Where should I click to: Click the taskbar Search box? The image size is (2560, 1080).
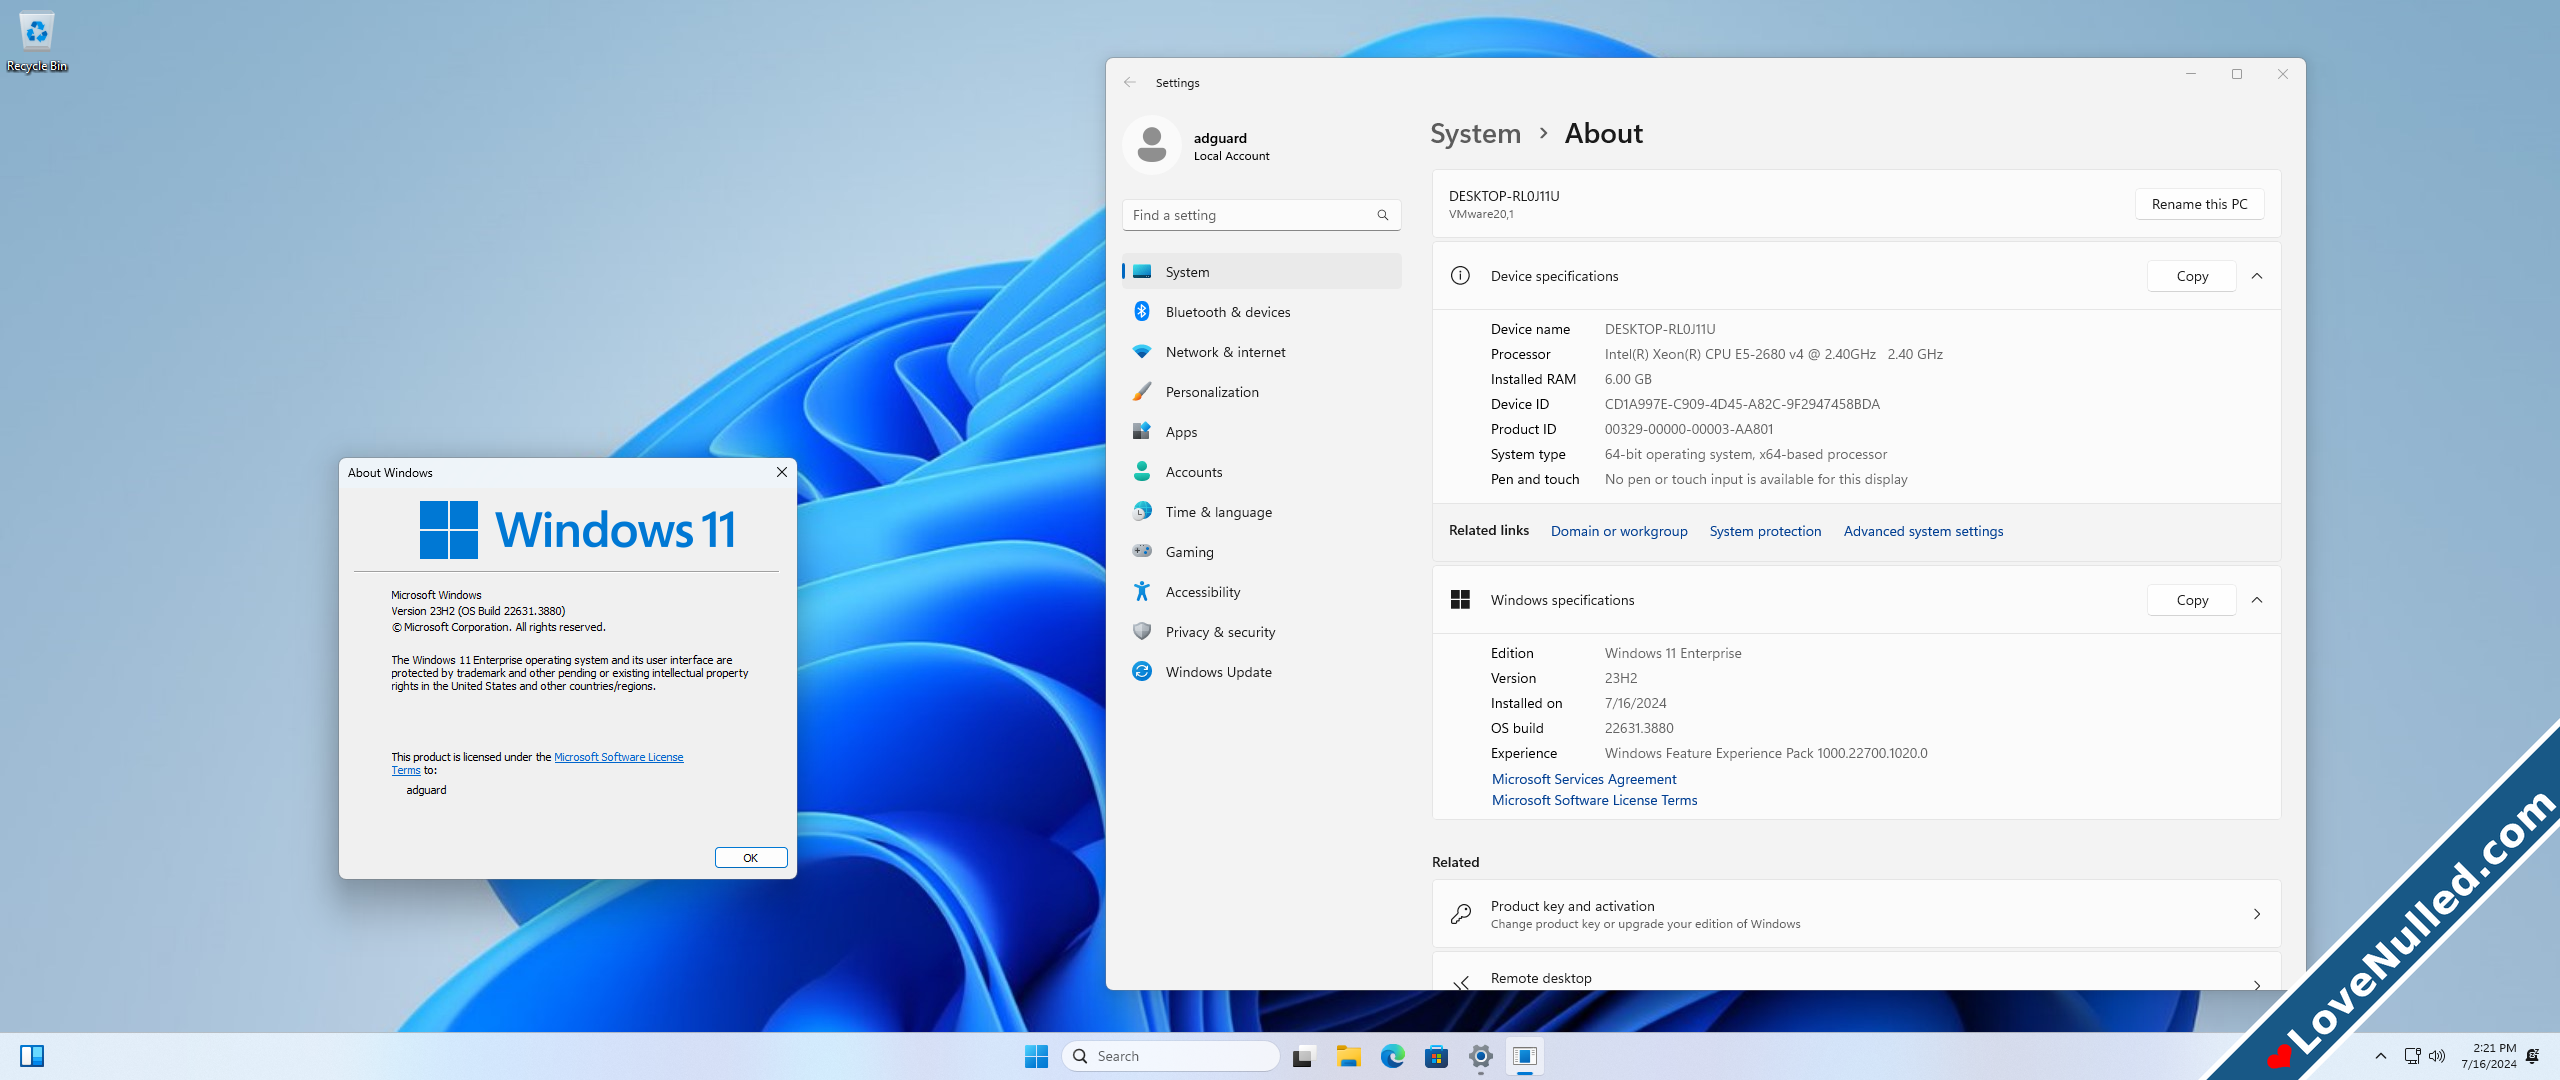(1171, 1056)
